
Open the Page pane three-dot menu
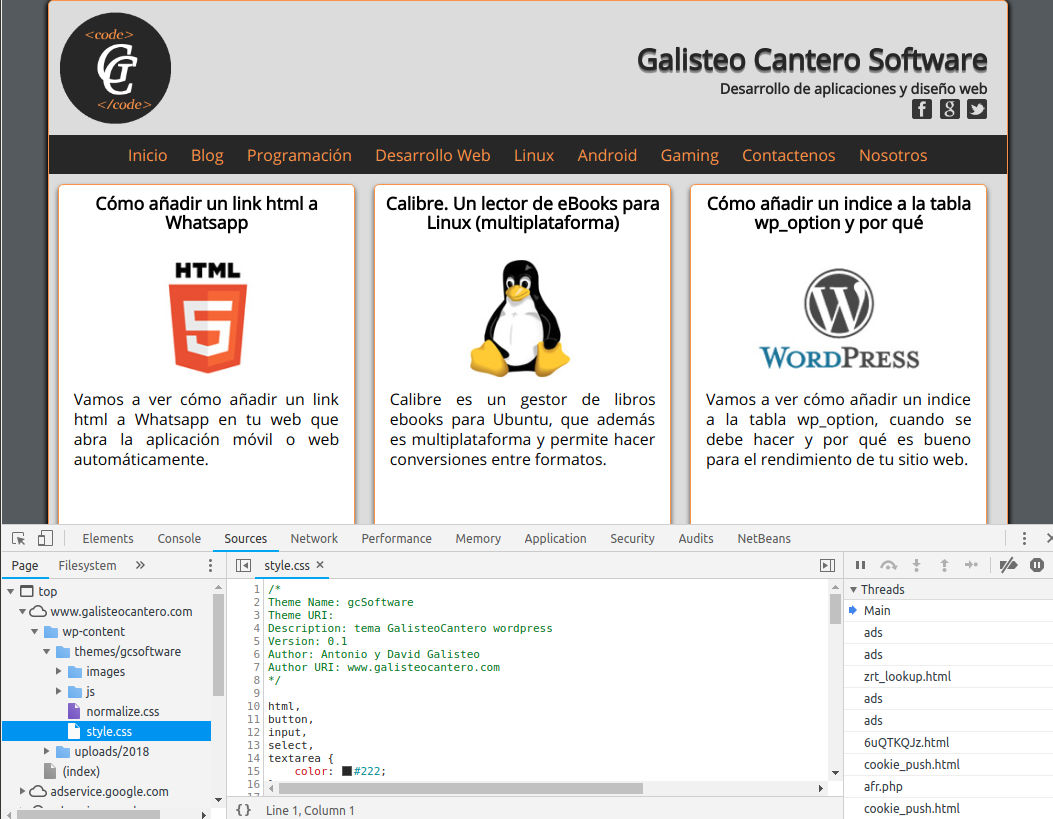(210, 565)
